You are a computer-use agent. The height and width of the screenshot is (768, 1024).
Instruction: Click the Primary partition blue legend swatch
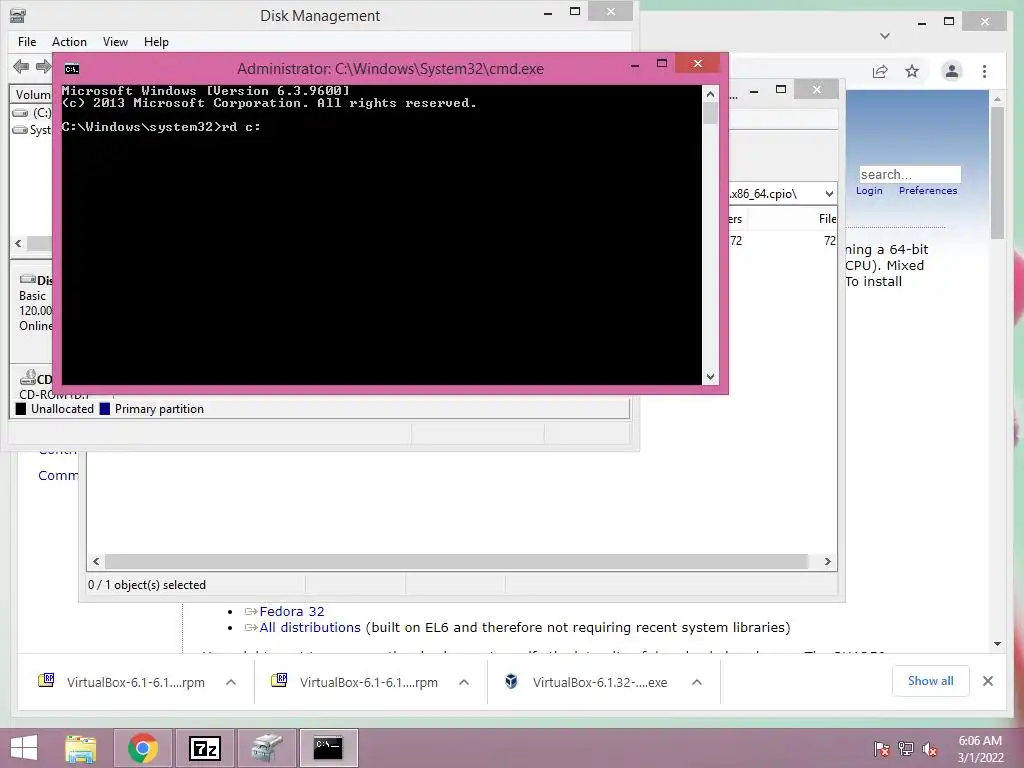point(104,409)
